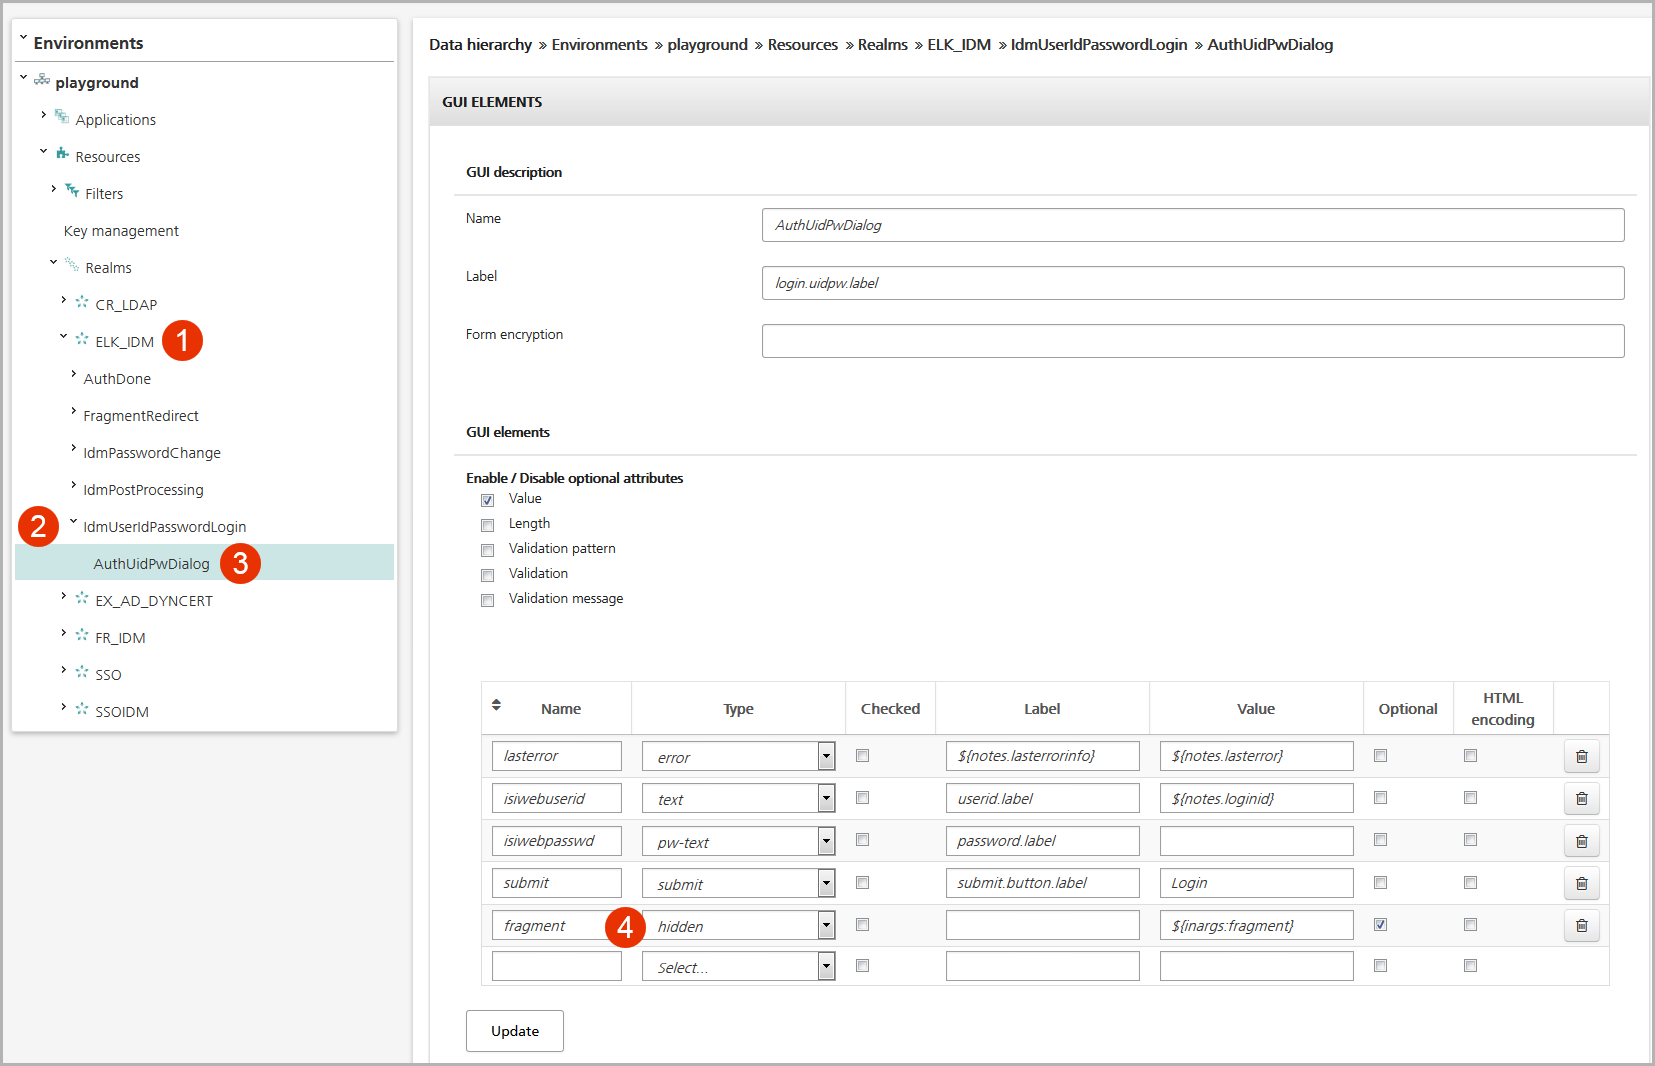Click the sort arrows icon in Name column header
Screen dimensions: 1655x1066
(497, 706)
